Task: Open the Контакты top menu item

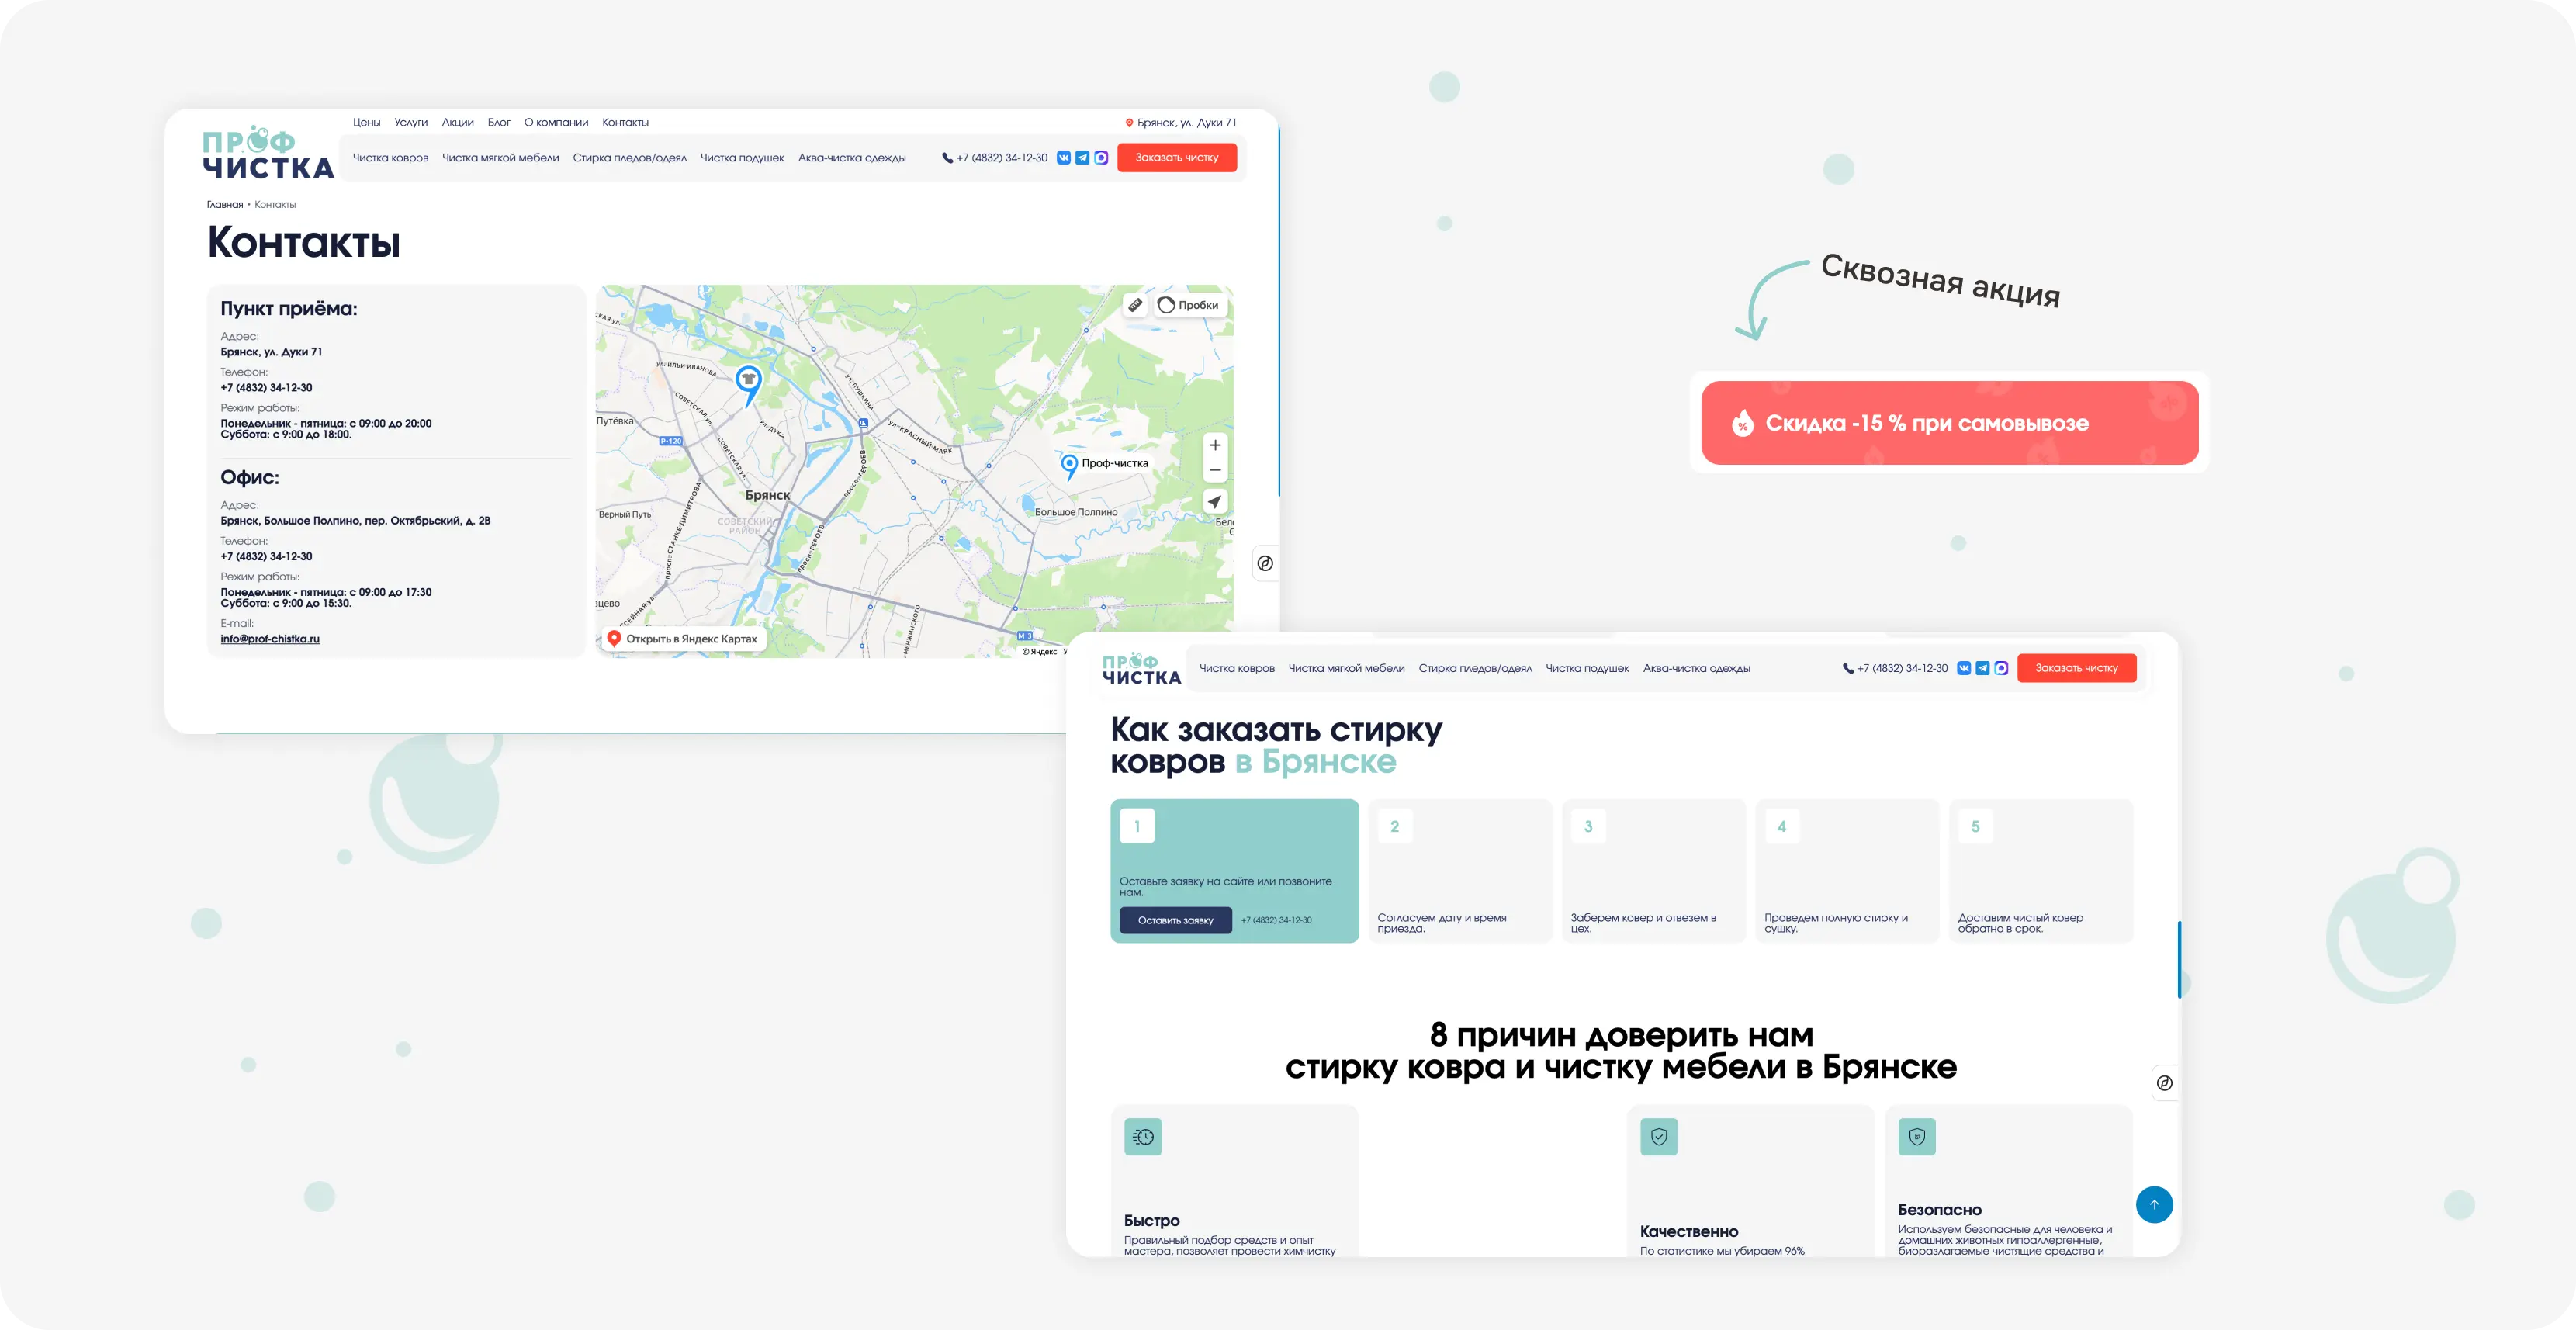Action: click(625, 123)
